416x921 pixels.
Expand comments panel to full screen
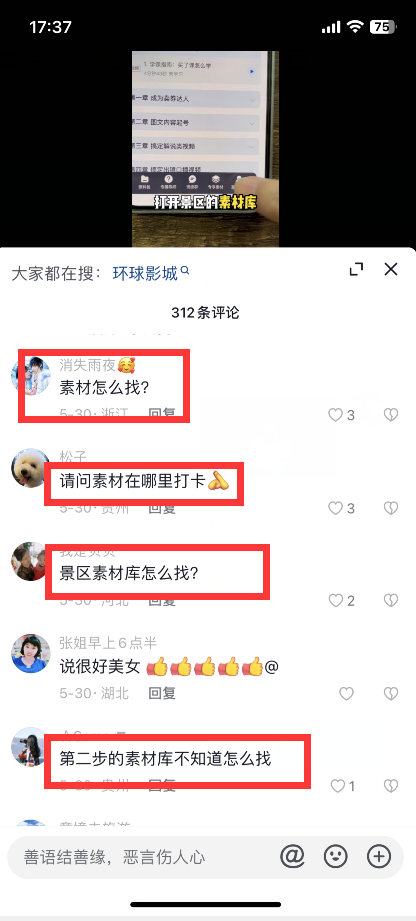(x=356, y=270)
